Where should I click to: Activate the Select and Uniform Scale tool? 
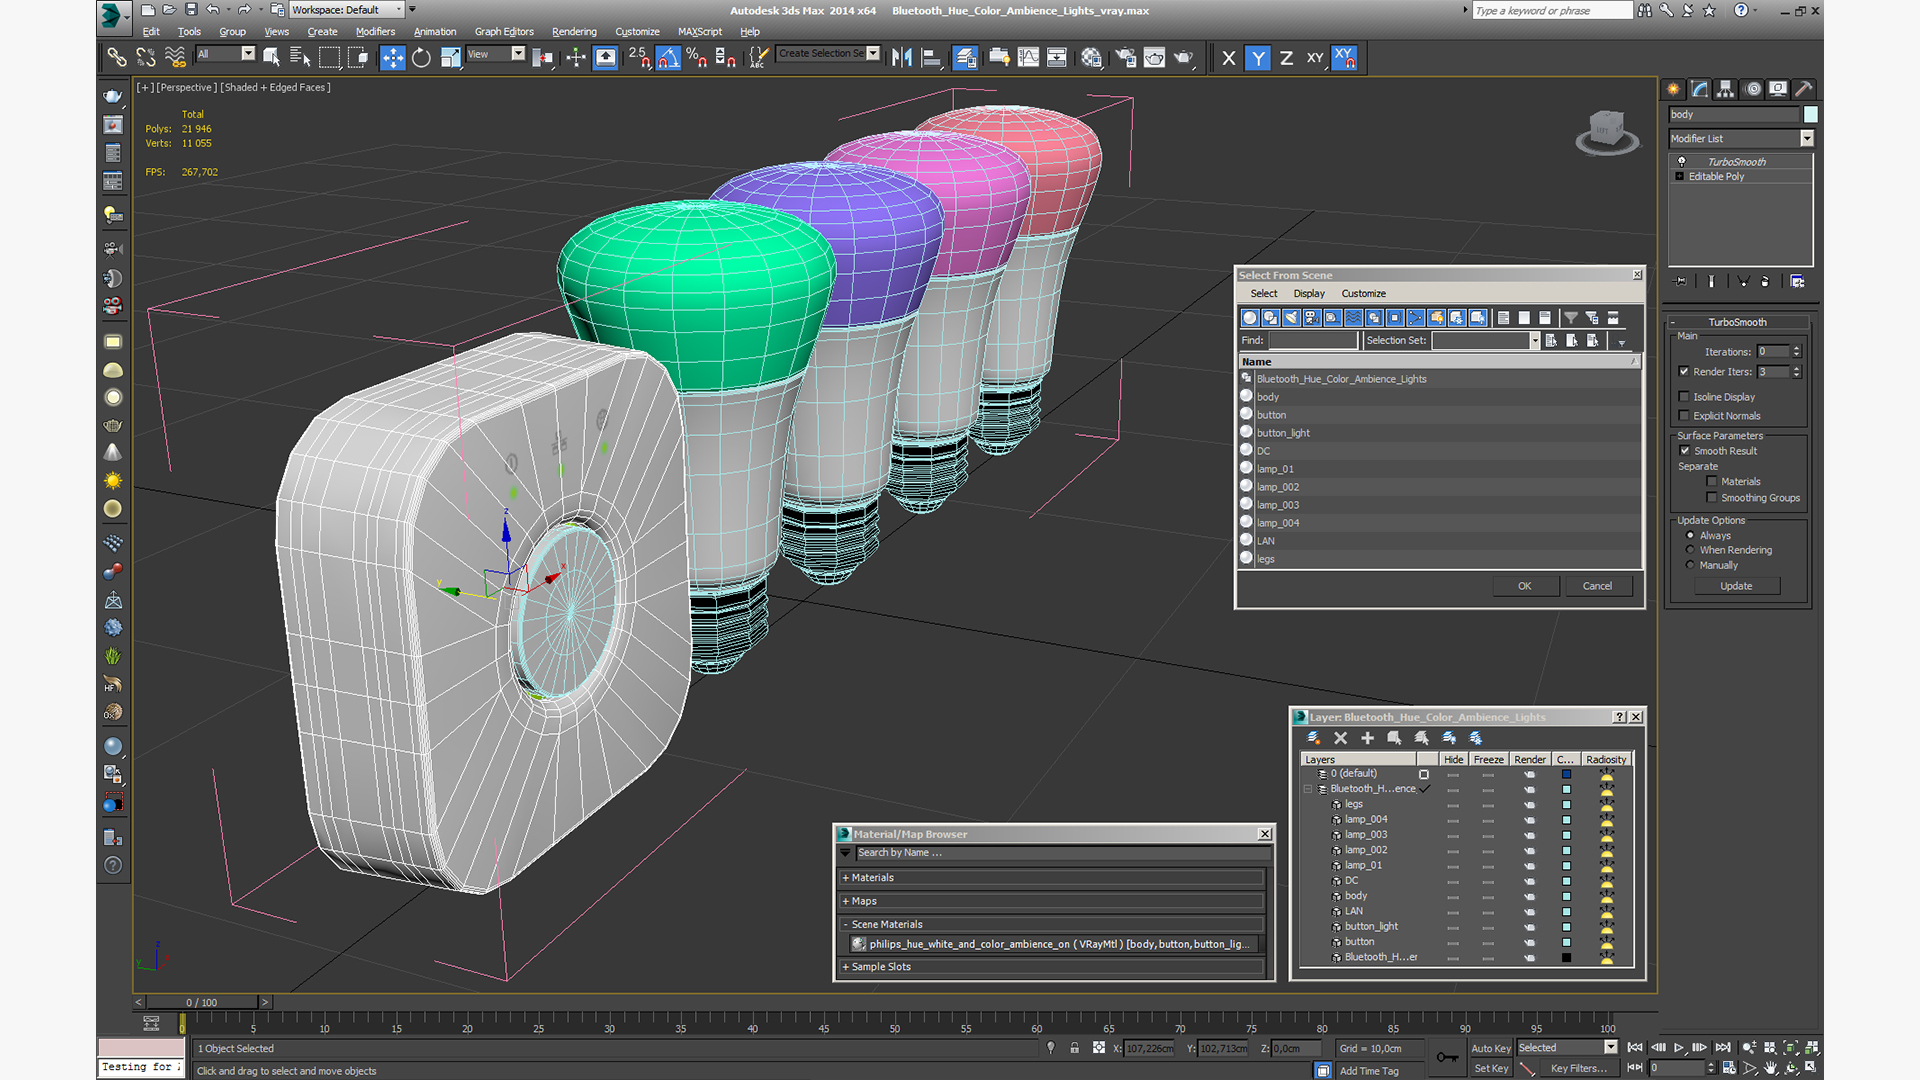pyautogui.click(x=450, y=57)
